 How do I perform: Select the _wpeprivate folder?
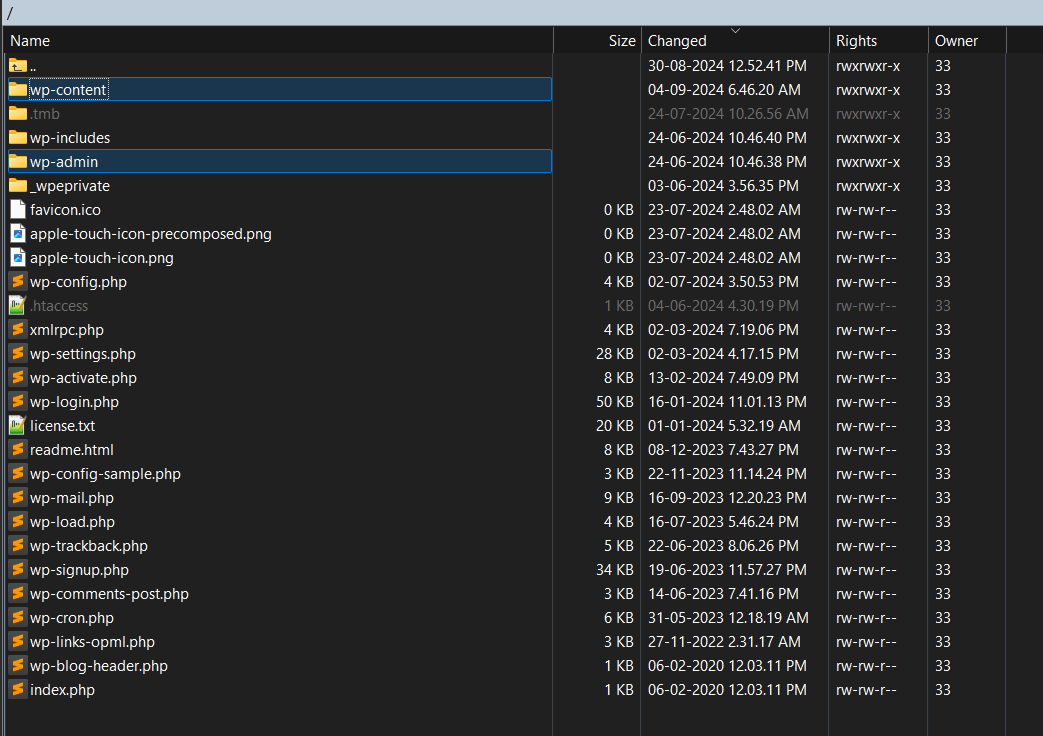(x=70, y=186)
